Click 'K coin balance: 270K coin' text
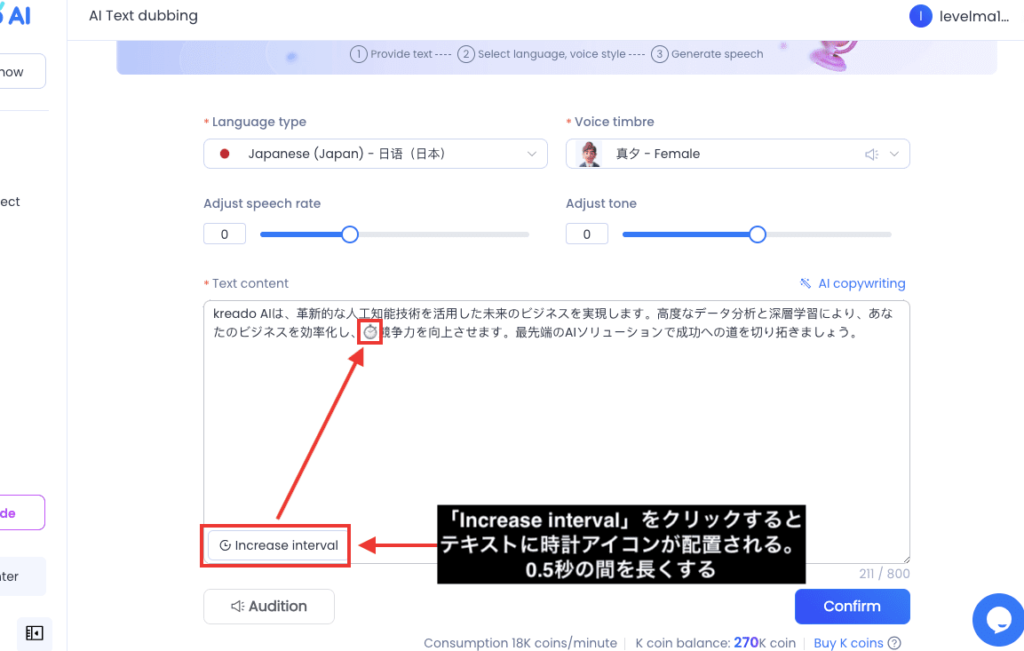The image size is (1024, 651). 715,643
